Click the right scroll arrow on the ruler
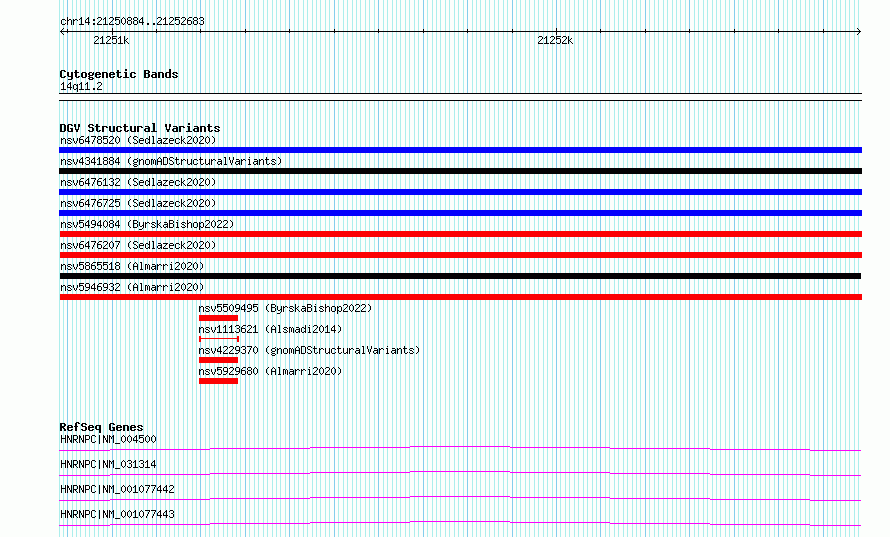Screen dimensions: 890x537 click(858, 31)
